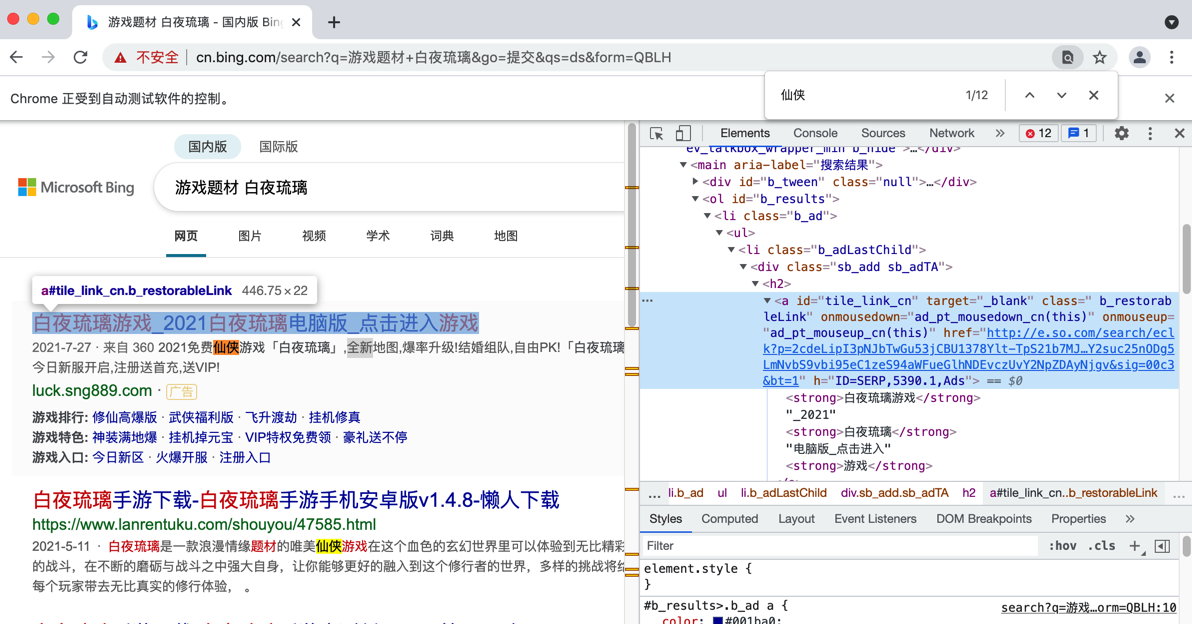Image resolution: width=1192 pixels, height=624 pixels.
Task: Open the Layout pane tab
Action: click(x=796, y=518)
